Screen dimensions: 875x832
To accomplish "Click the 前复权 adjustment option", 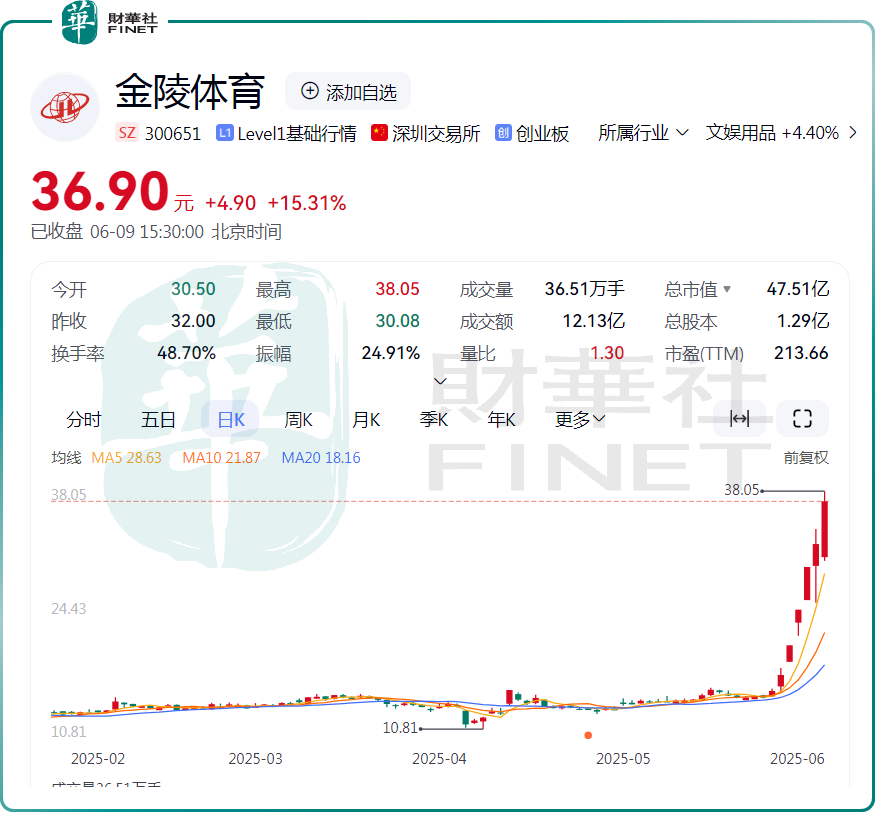I will point(806,458).
